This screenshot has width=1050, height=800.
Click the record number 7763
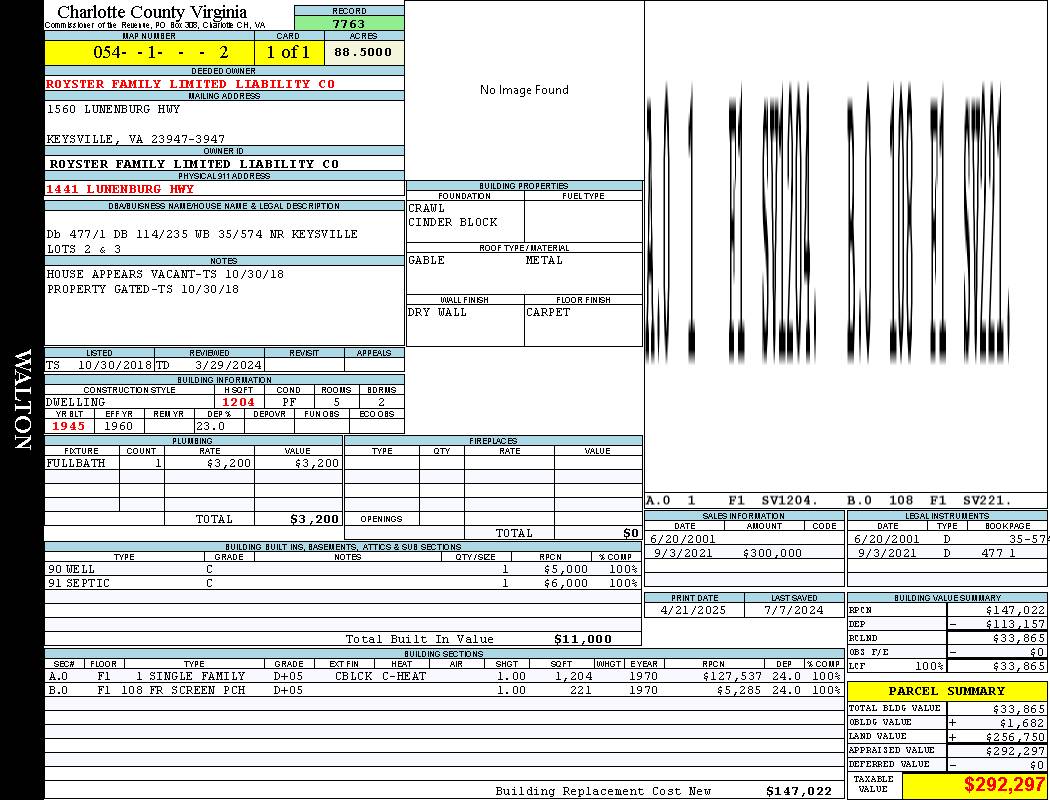(x=349, y=23)
